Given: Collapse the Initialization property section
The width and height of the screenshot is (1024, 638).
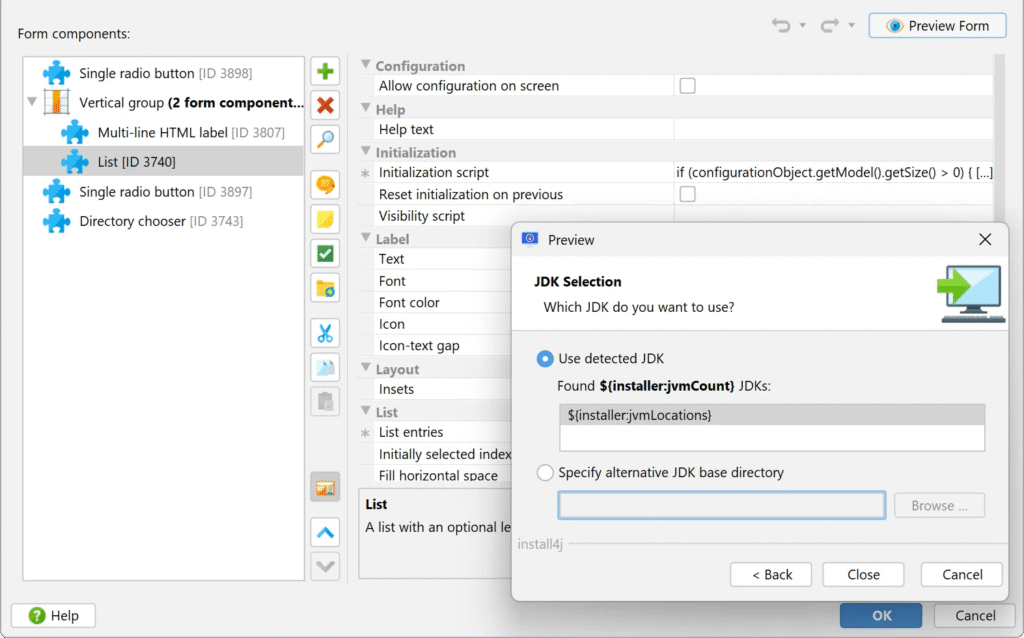Looking at the screenshot, I should click(366, 152).
